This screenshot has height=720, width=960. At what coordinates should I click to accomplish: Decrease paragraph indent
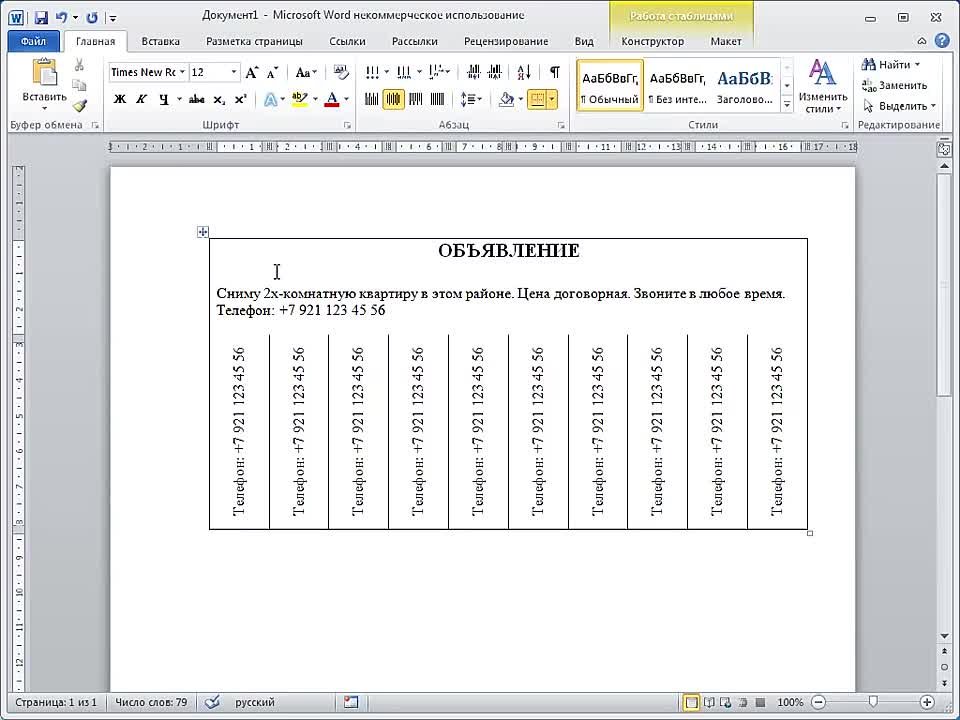[x=473, y=73]
